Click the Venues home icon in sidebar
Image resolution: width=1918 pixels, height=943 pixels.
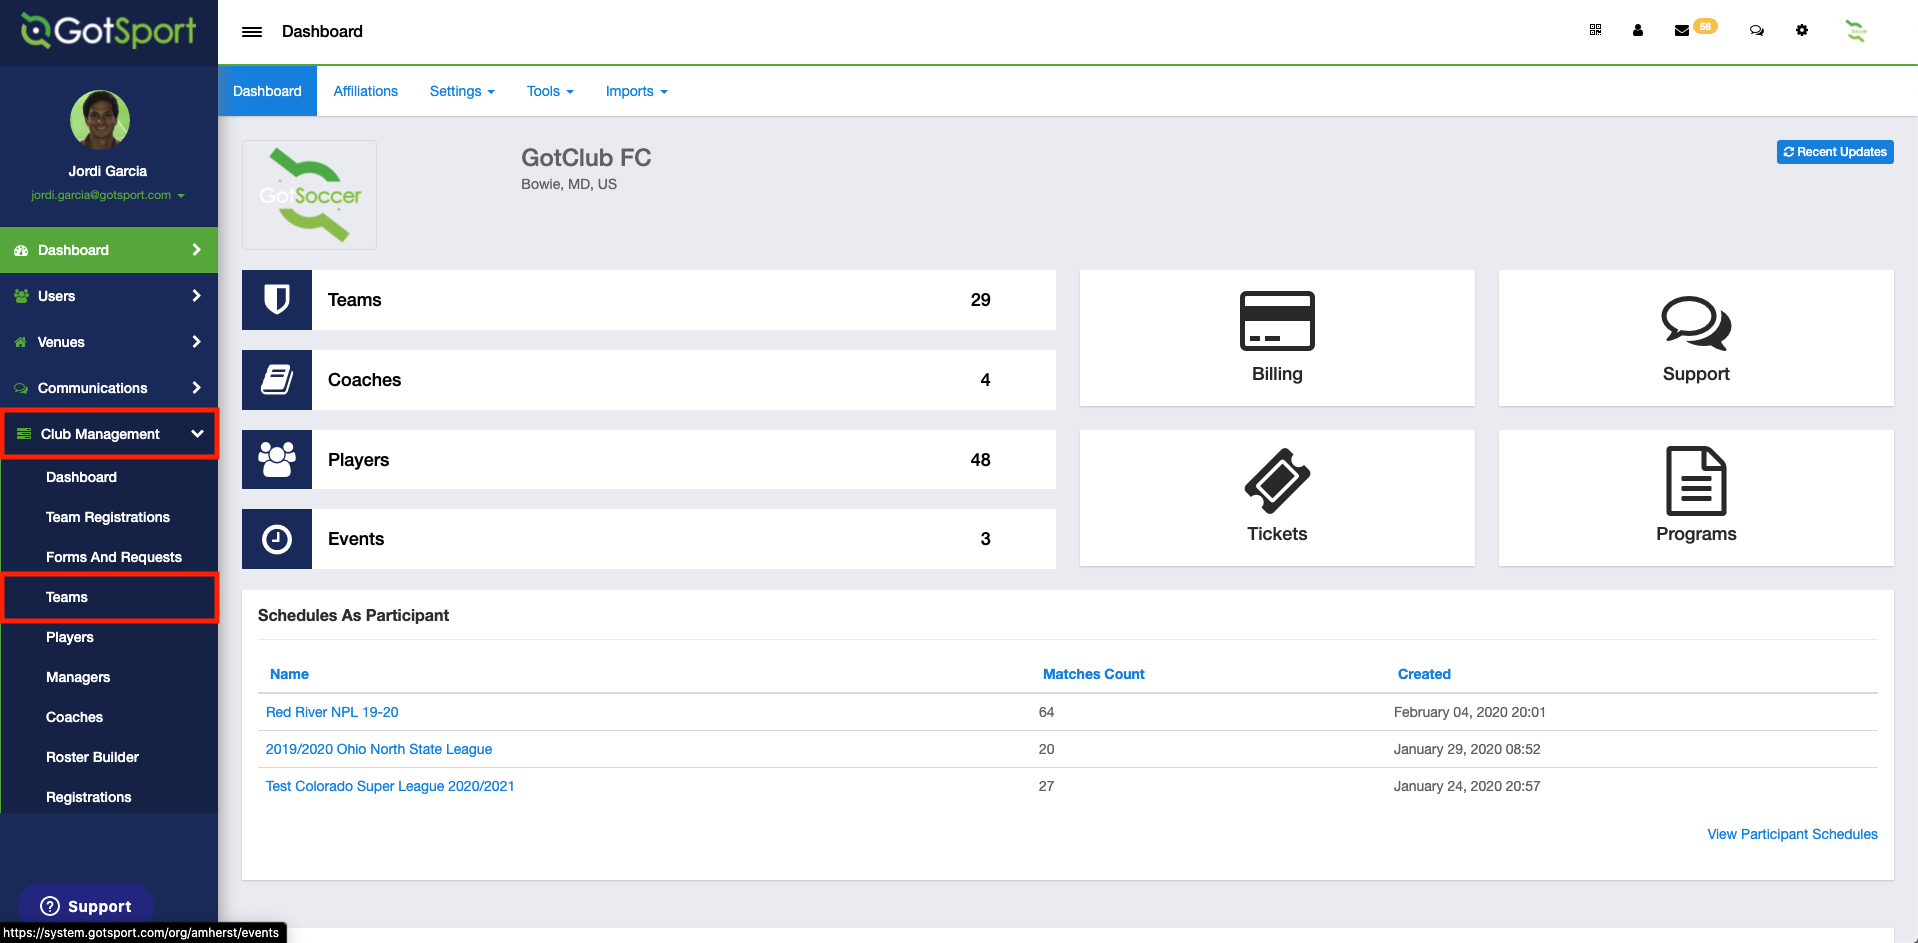[21, 342]
